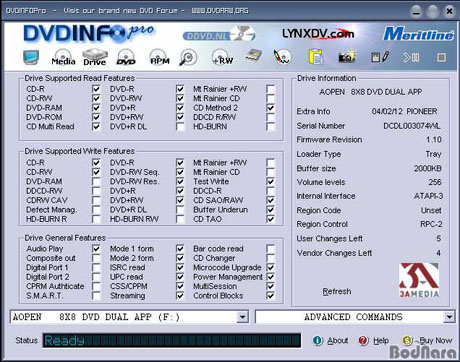Click the red Help question icon
Image resolution: width=460 pixels, height=362 pixels.
363,340
